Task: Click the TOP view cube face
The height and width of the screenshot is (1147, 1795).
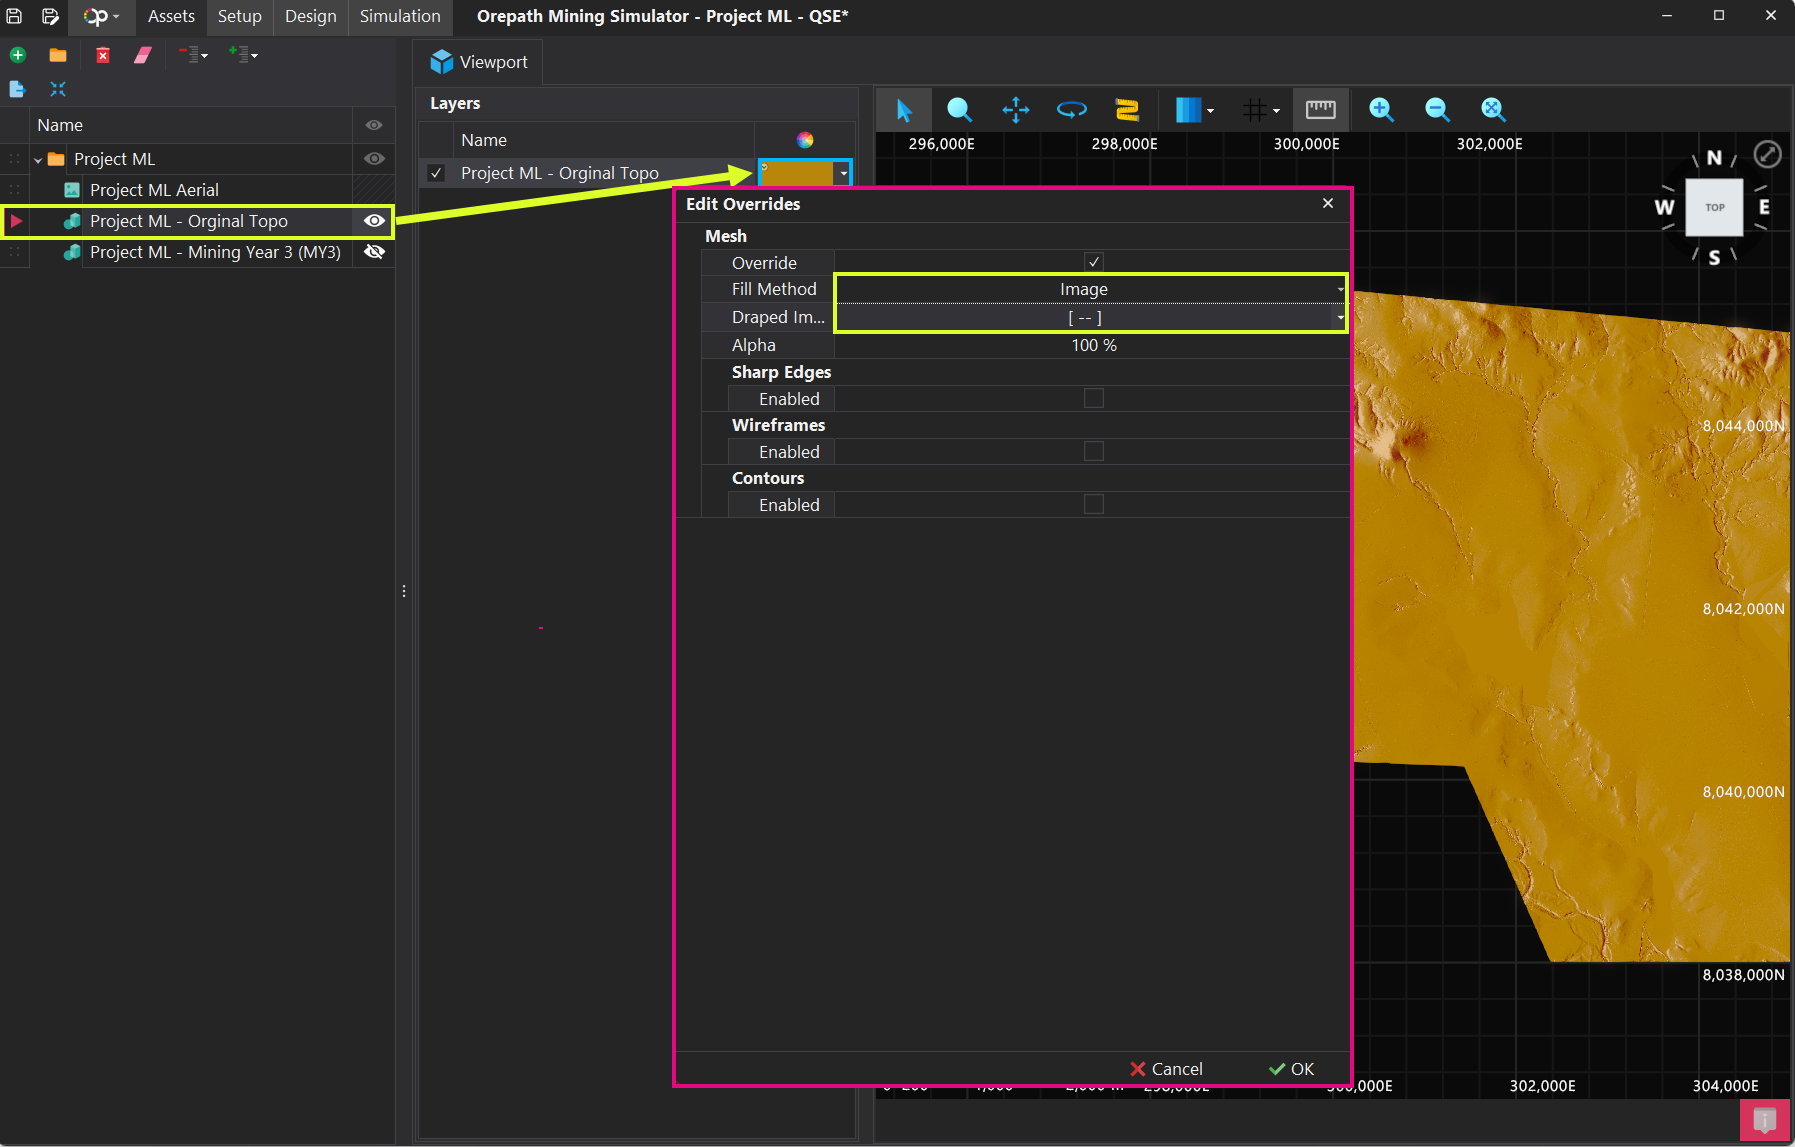Action: [x=1715, y=207]
